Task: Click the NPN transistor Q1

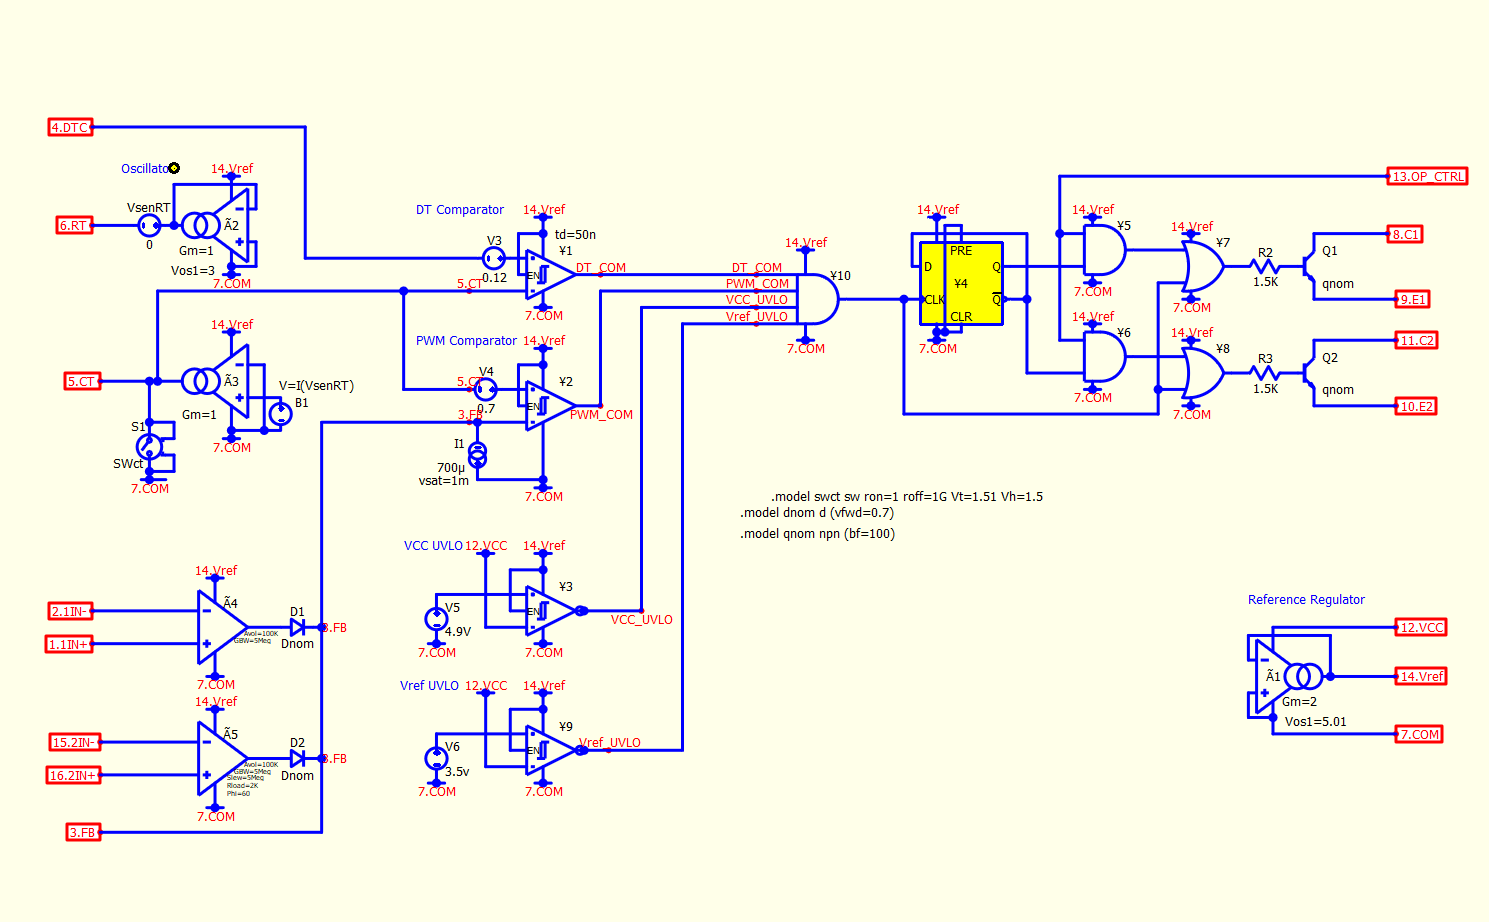Action: [1309, 266]
